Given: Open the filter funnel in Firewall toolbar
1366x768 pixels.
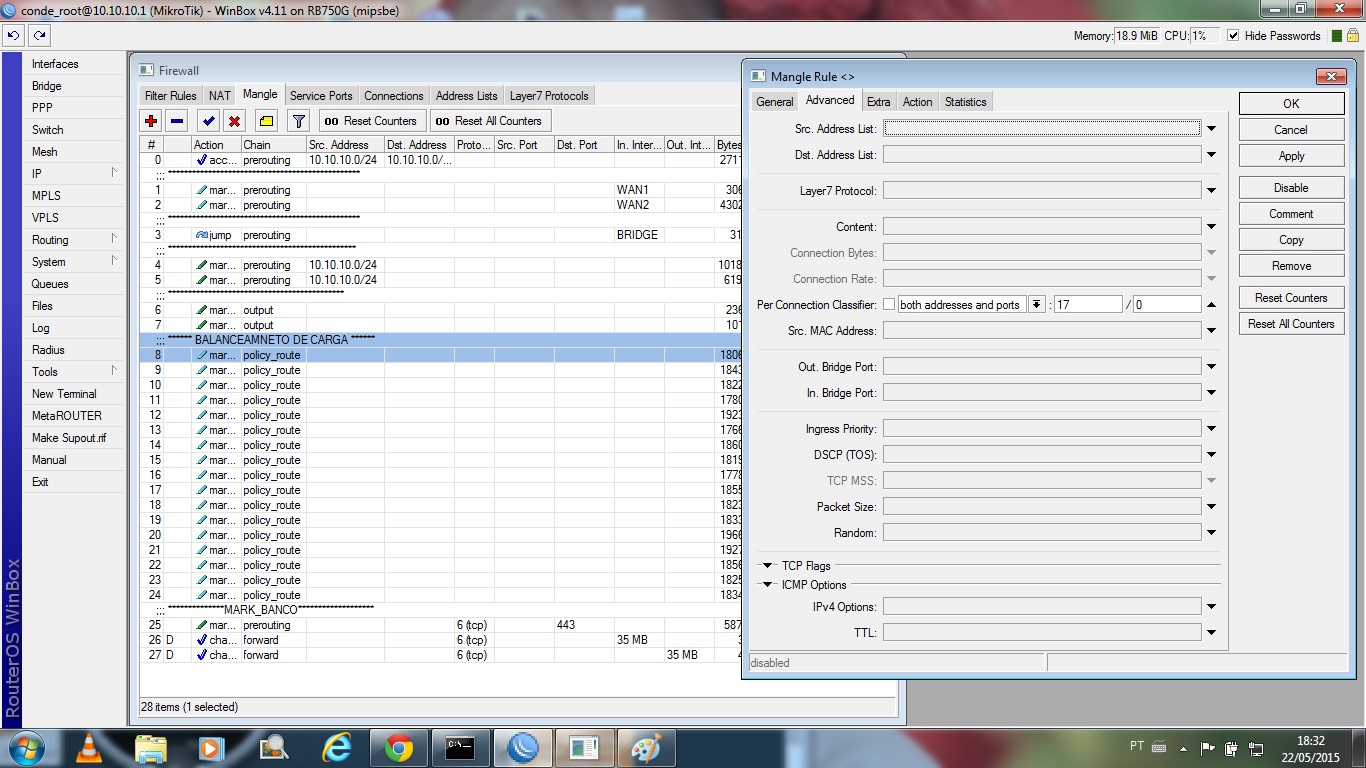Looking at the screenshot, I should click(x=298, y=121).
